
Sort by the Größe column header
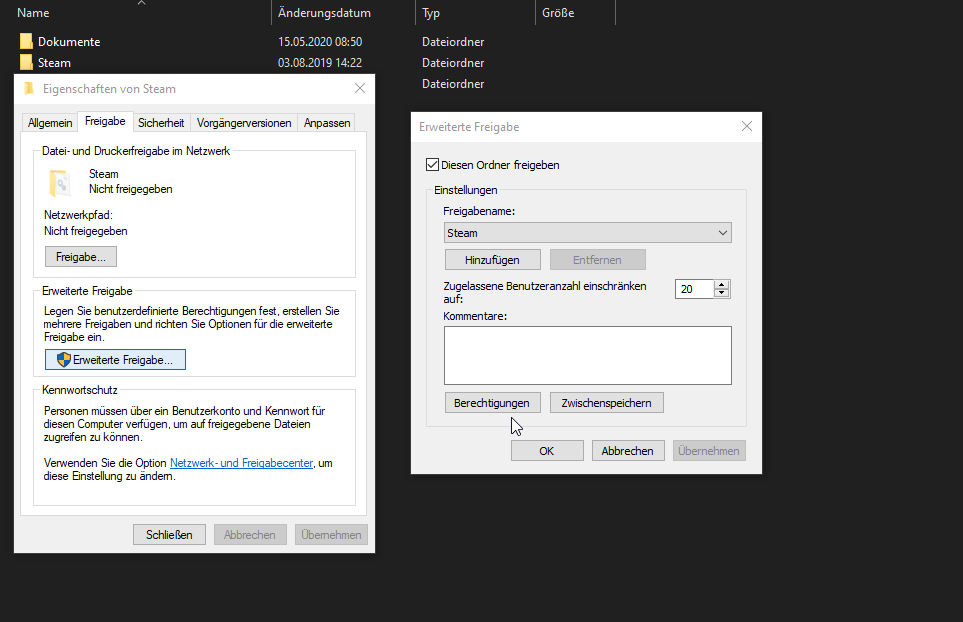pyautogui.click(x=558, y=12)
